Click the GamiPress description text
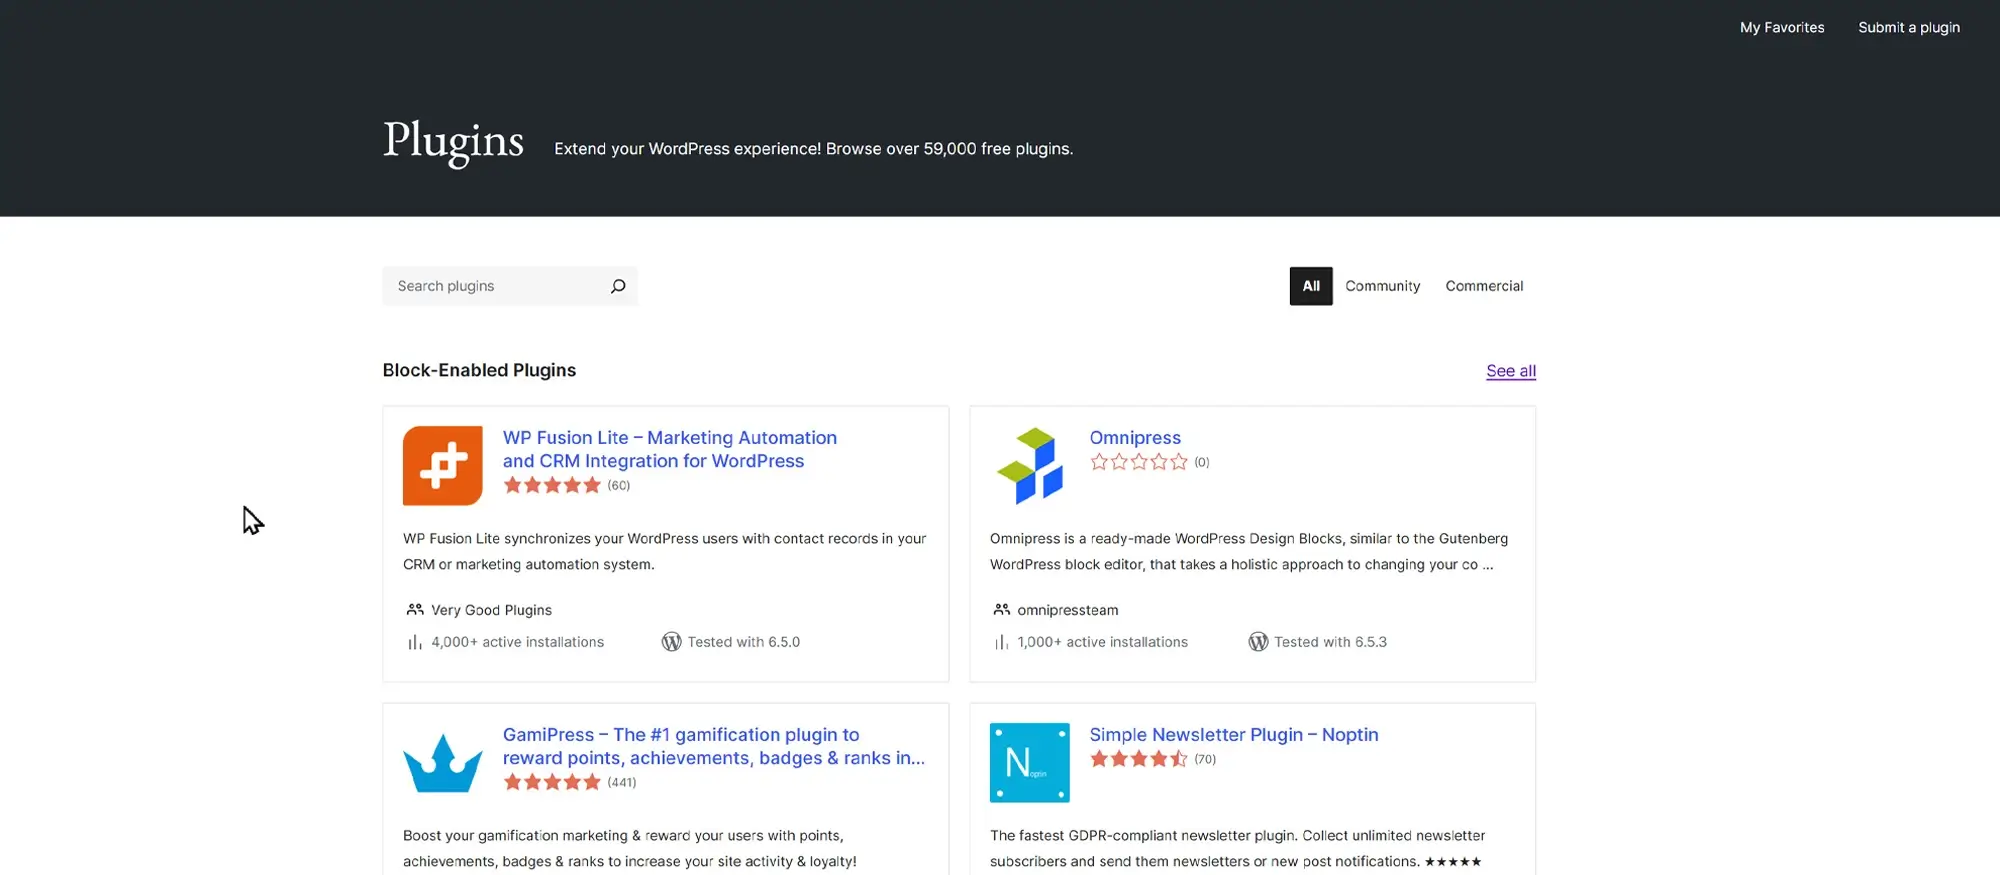The height and width of the screenshot is (875, 2000). (x=630, y=848)
